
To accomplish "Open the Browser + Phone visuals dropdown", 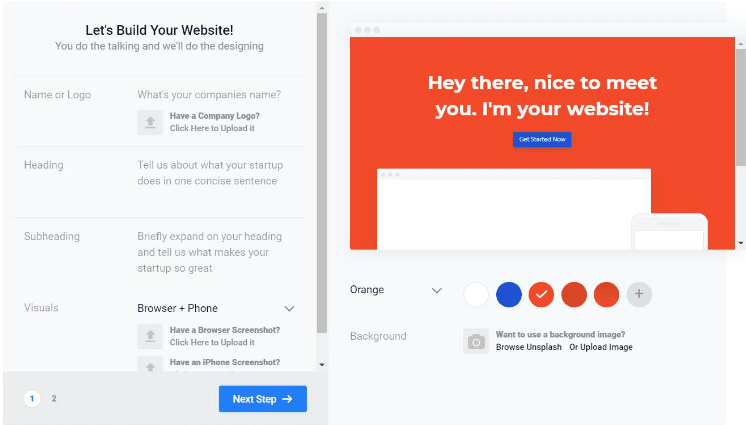I will pos(216,308).
